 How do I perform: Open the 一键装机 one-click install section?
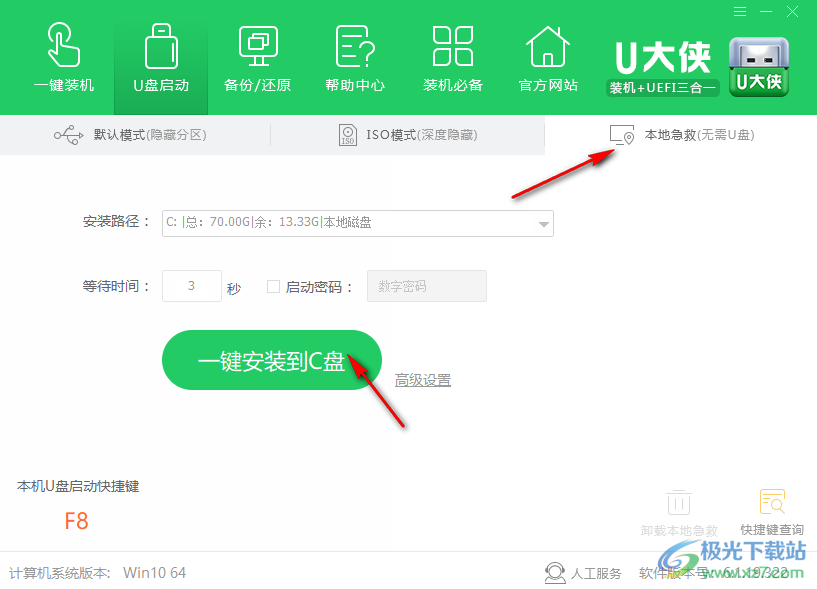click(64, 57)
